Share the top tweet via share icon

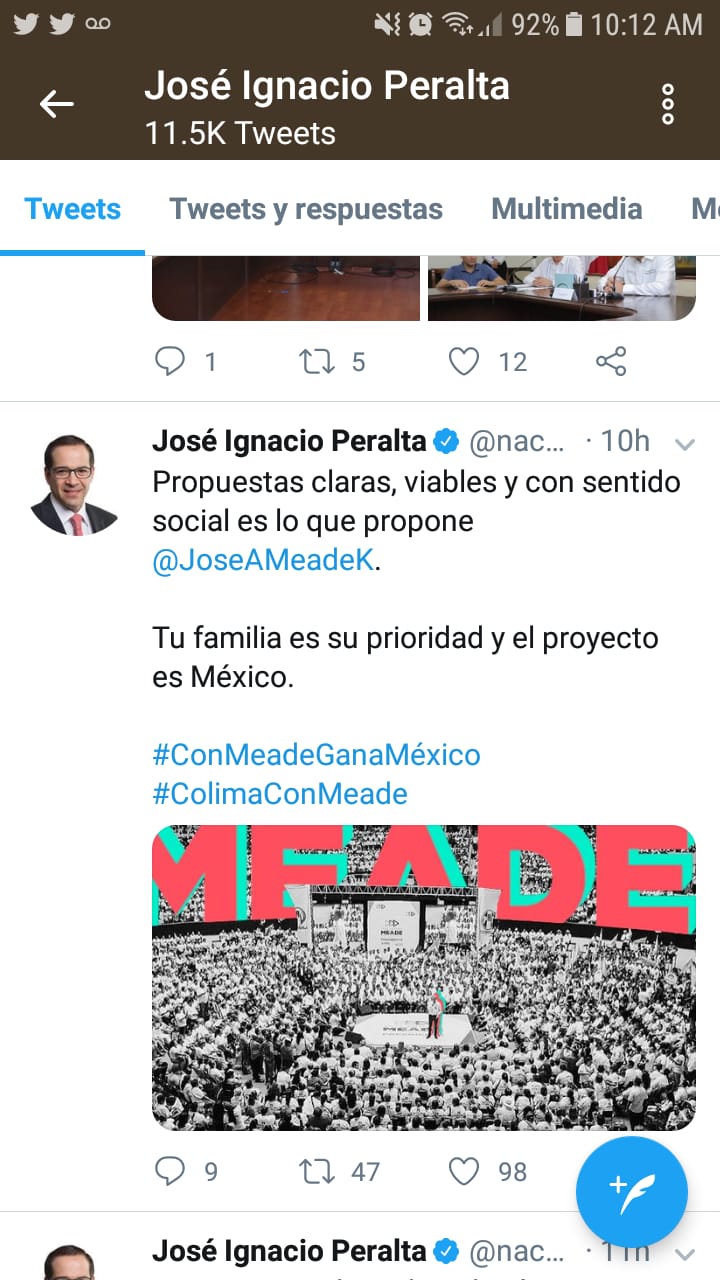point(611,361)
